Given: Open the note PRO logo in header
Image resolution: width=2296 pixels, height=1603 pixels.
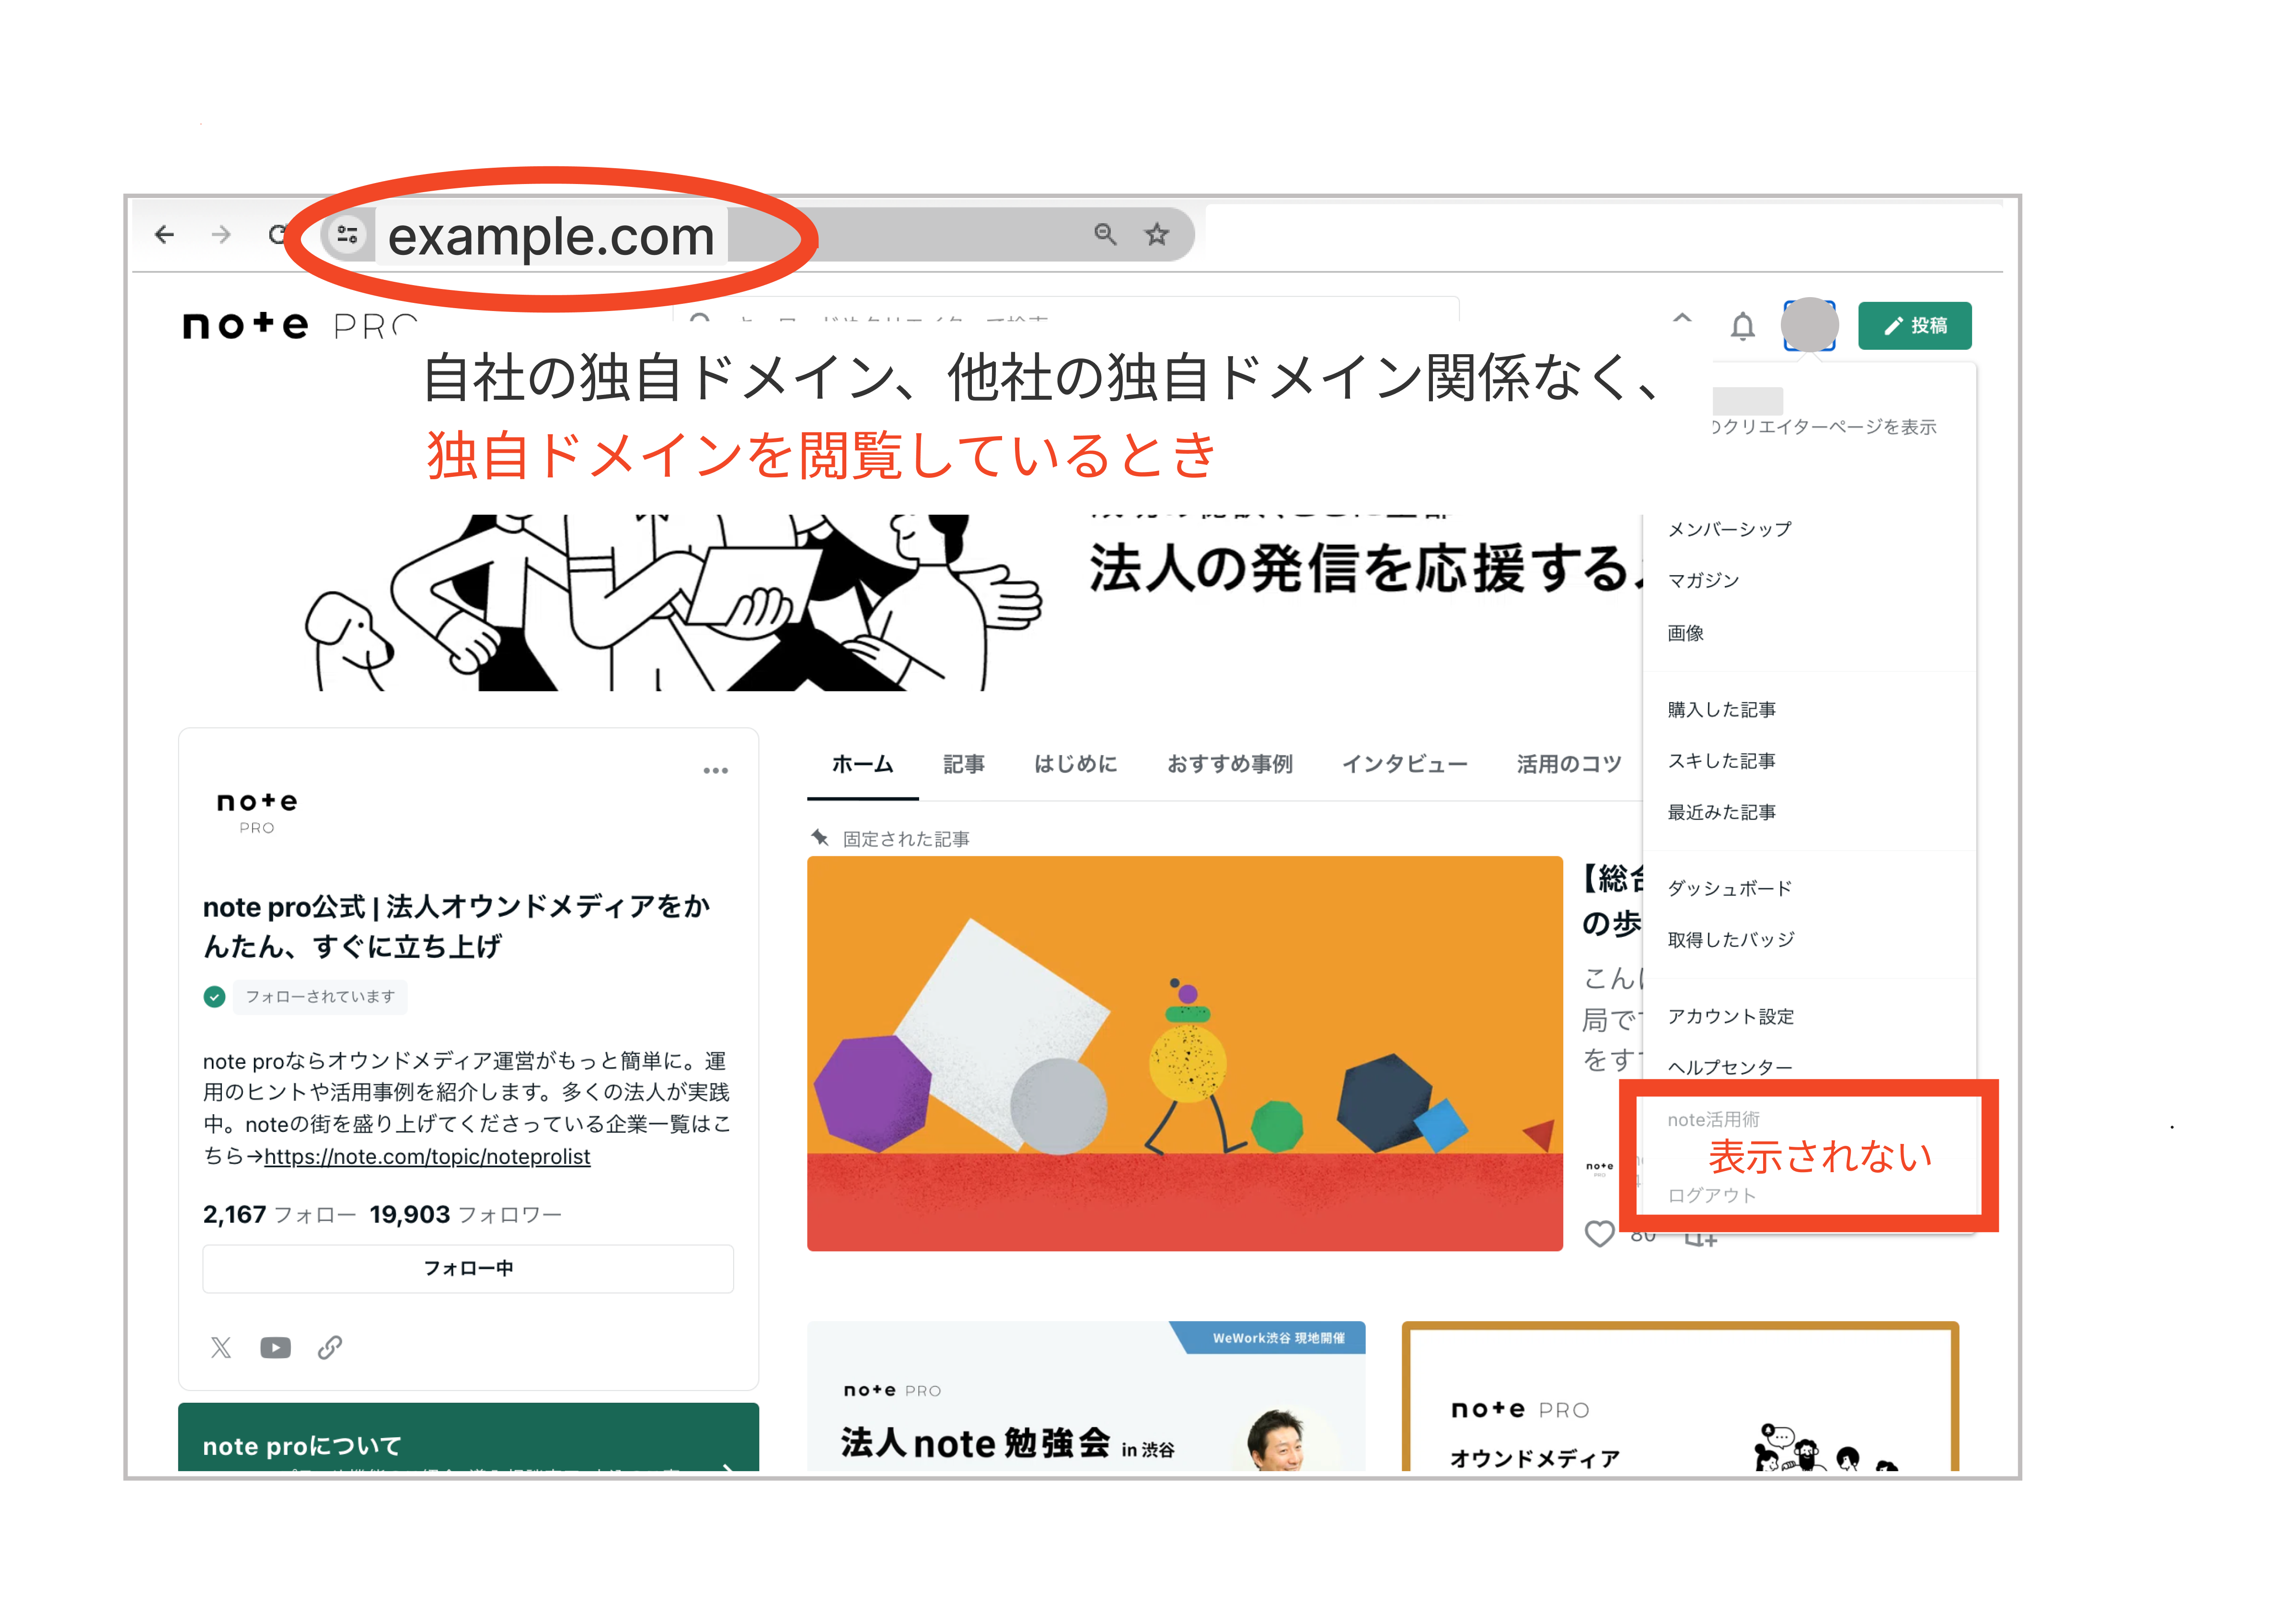Looking at the screenshot, I should (300, 325).
